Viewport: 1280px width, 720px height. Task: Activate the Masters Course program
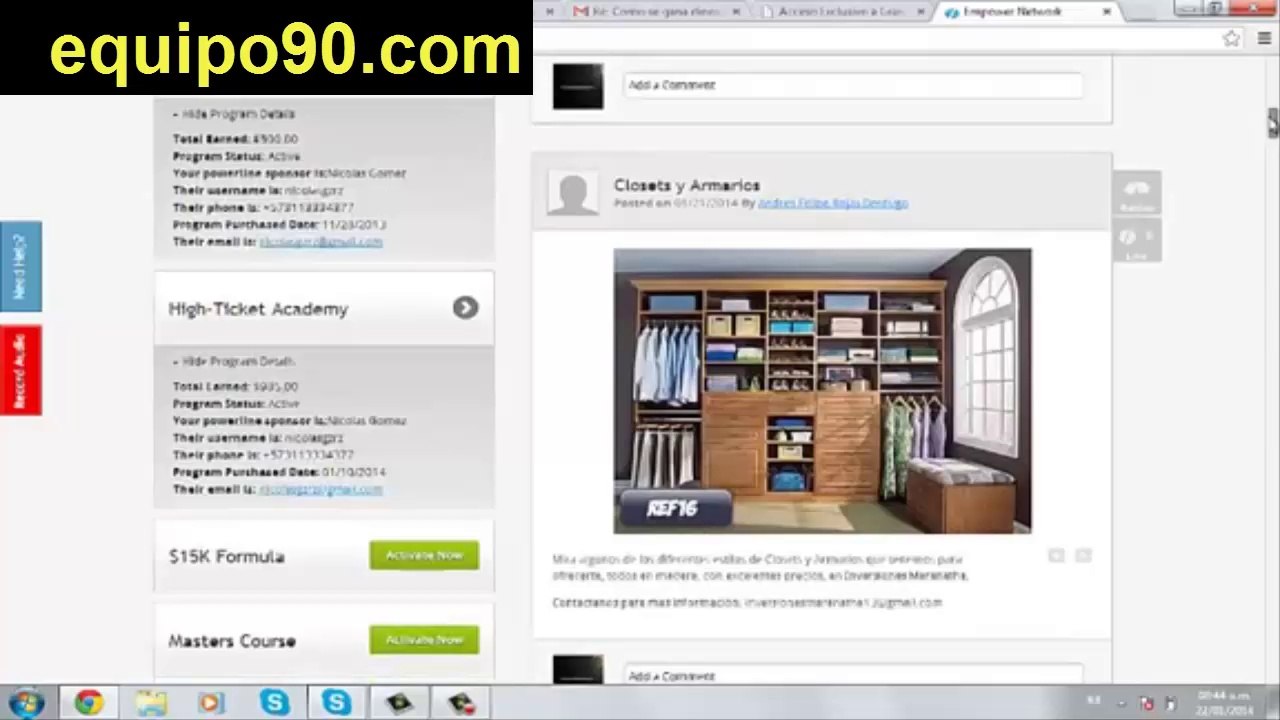click(x=424, y=640)
